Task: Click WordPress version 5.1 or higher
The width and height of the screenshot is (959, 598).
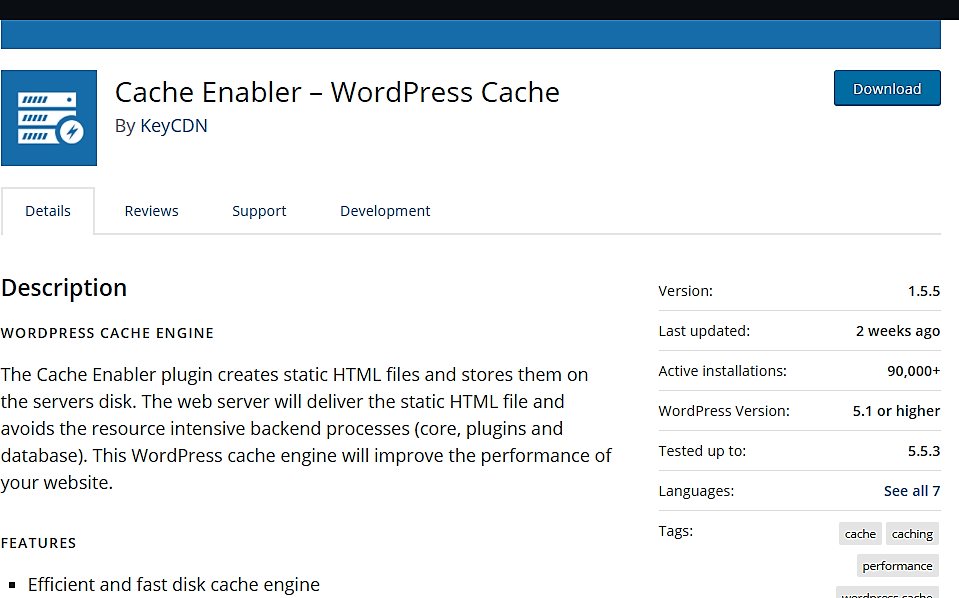Action: (896, 411)
